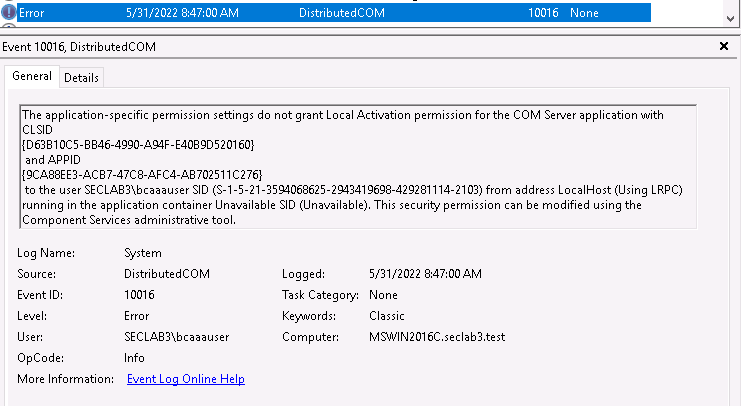Click the Computer value MSWIN2016C.seclab3.test
The width and height of the screenshot is (741, 406).
click(437, 337)
